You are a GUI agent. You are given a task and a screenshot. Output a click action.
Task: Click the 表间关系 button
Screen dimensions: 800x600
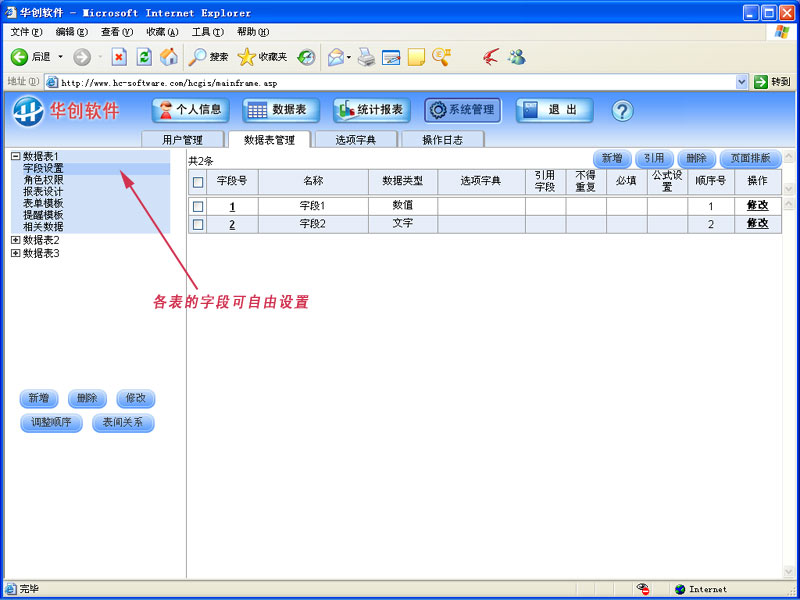pyautogui.click(x=123, y=423)
